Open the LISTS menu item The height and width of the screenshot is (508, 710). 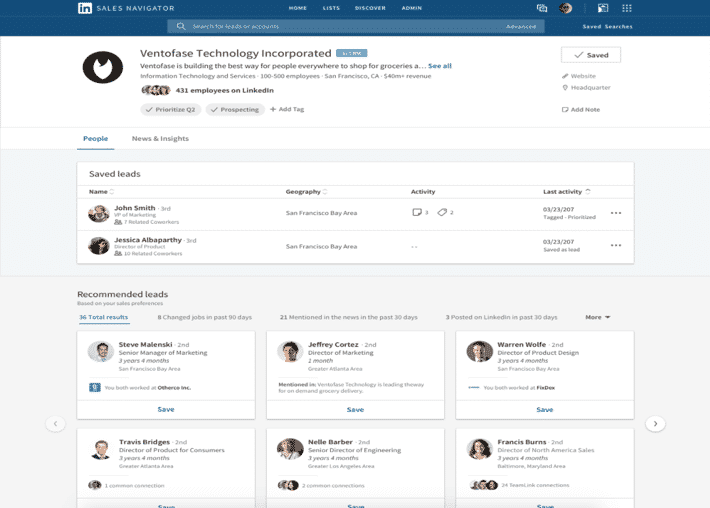click(x=331, y=8)
